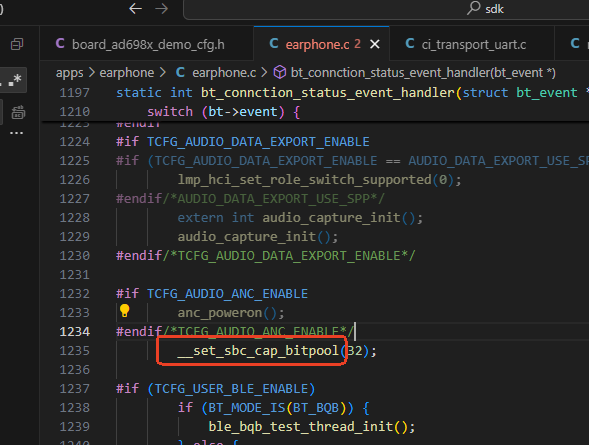This screenshot has height=445, width=589.
Task: Click the 'apps' breadcrumb
Action: click(69, 73)
